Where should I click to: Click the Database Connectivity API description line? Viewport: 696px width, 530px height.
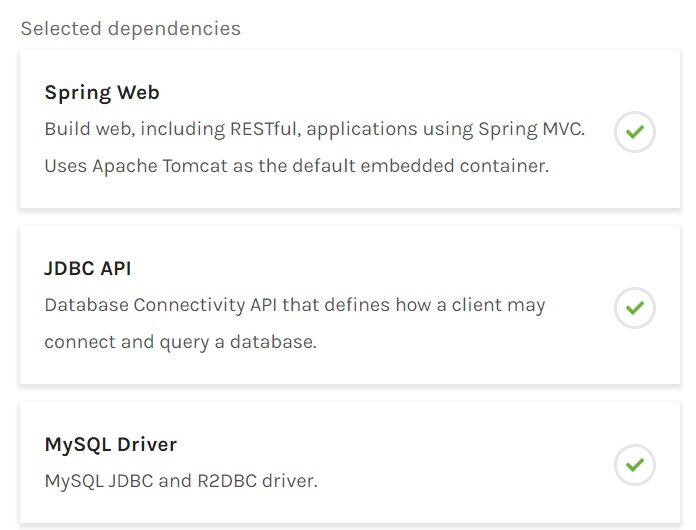(295, 305)
